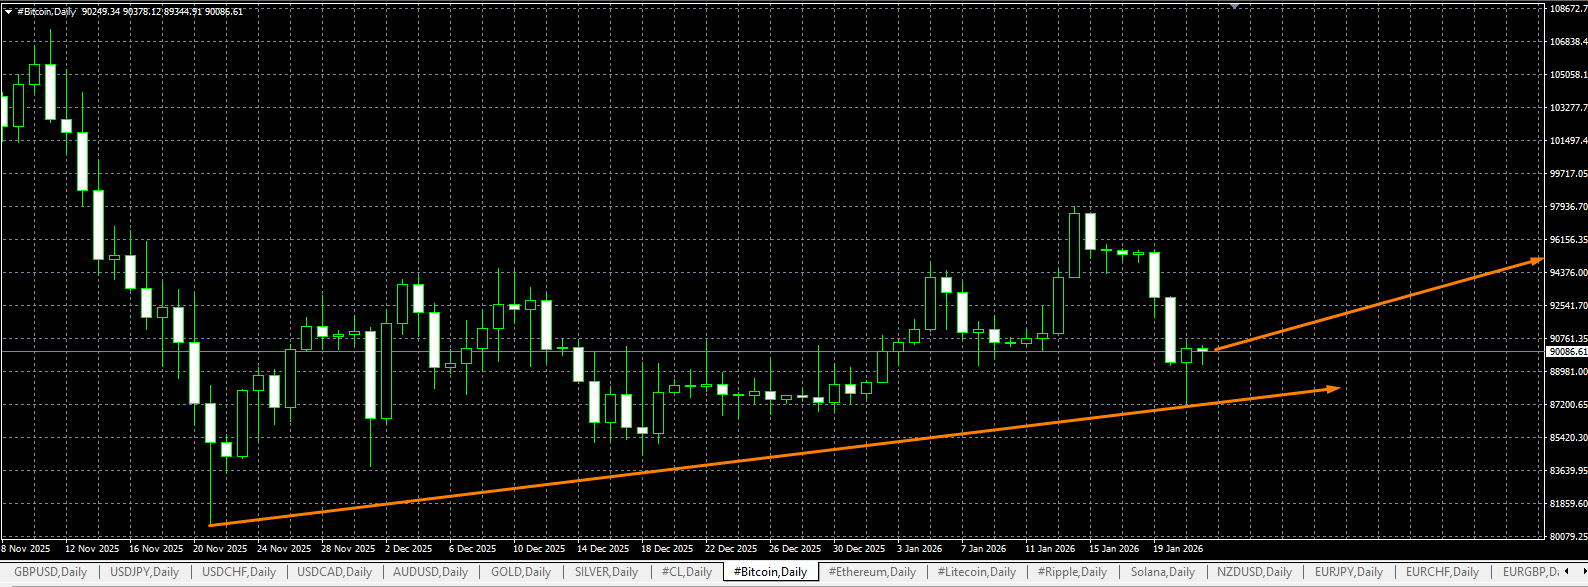
Task: Select the #CL,Daily tab
Action: point(686,572)
